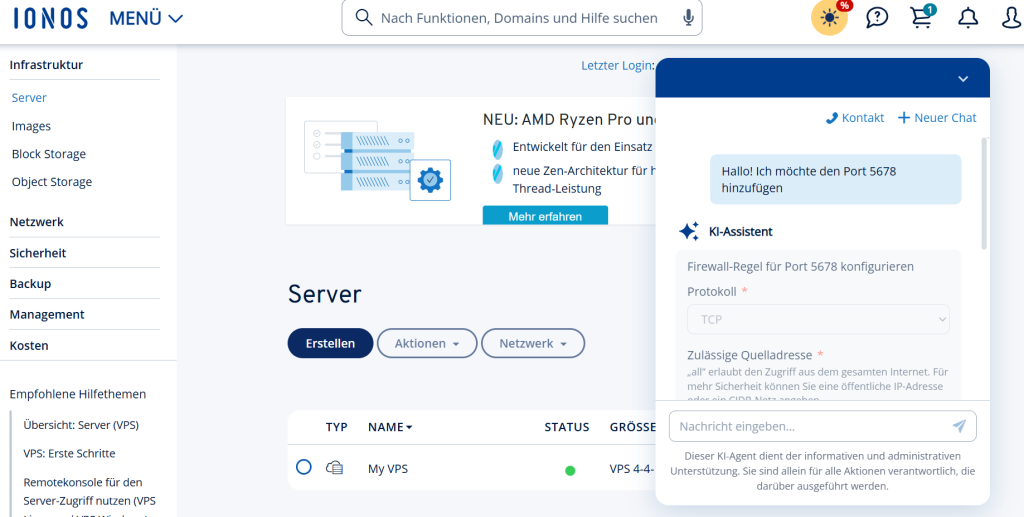Open Server in the sidebar

pyautogui.click(x=29, y=97)
